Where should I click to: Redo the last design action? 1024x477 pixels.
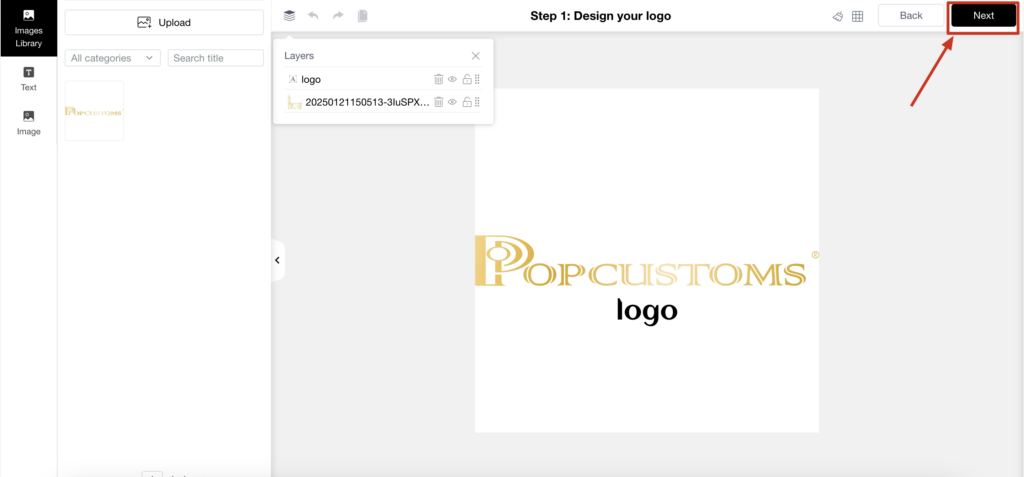[338, 16]
